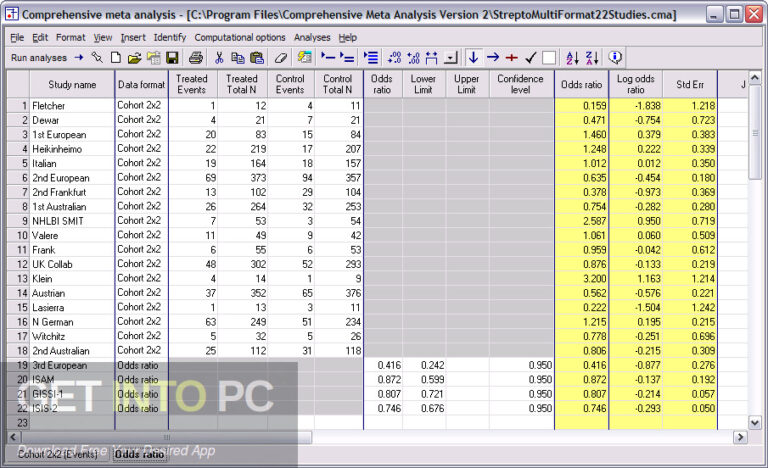Open the Help menu
The width and height of the screenshot is (768, 468).
coord(348,37)
